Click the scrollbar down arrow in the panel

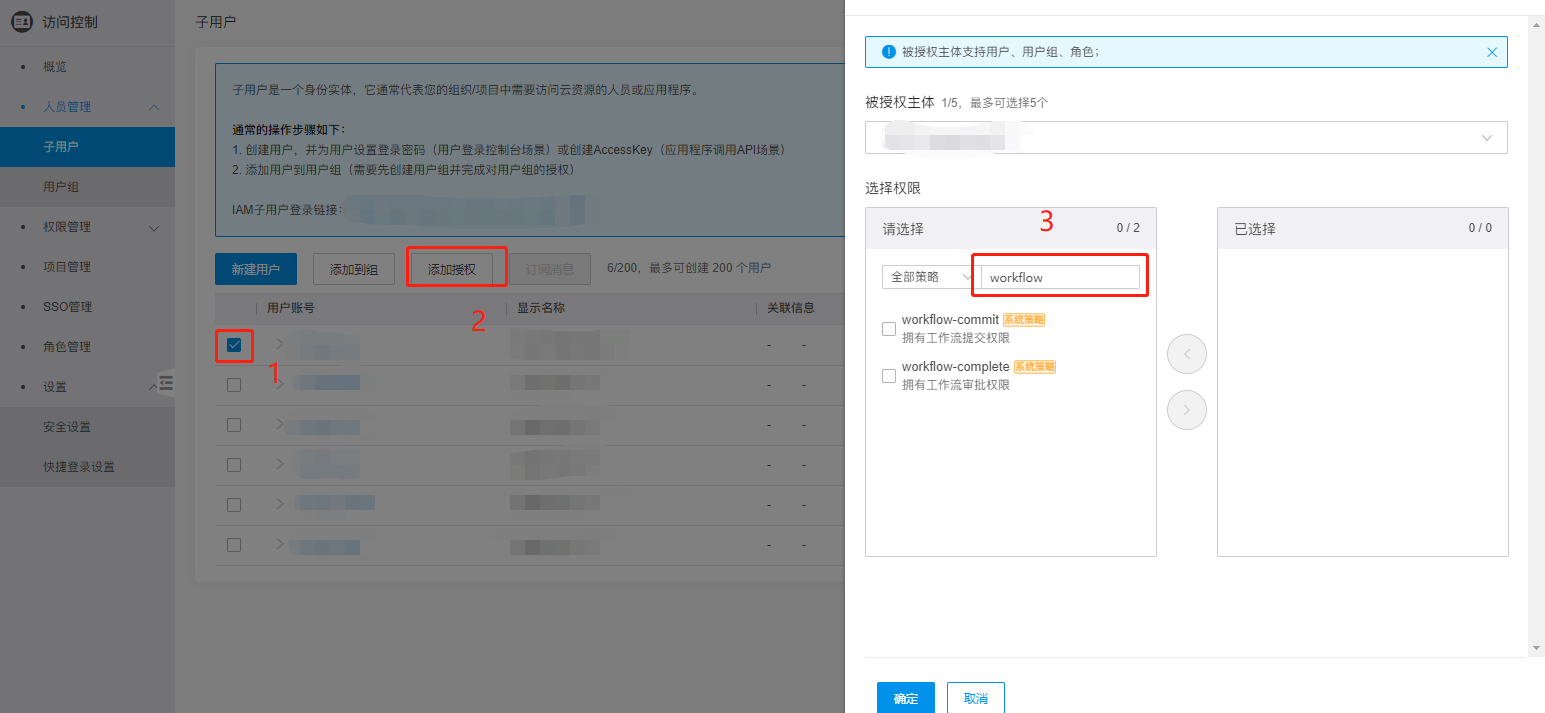coord(1536,648)
